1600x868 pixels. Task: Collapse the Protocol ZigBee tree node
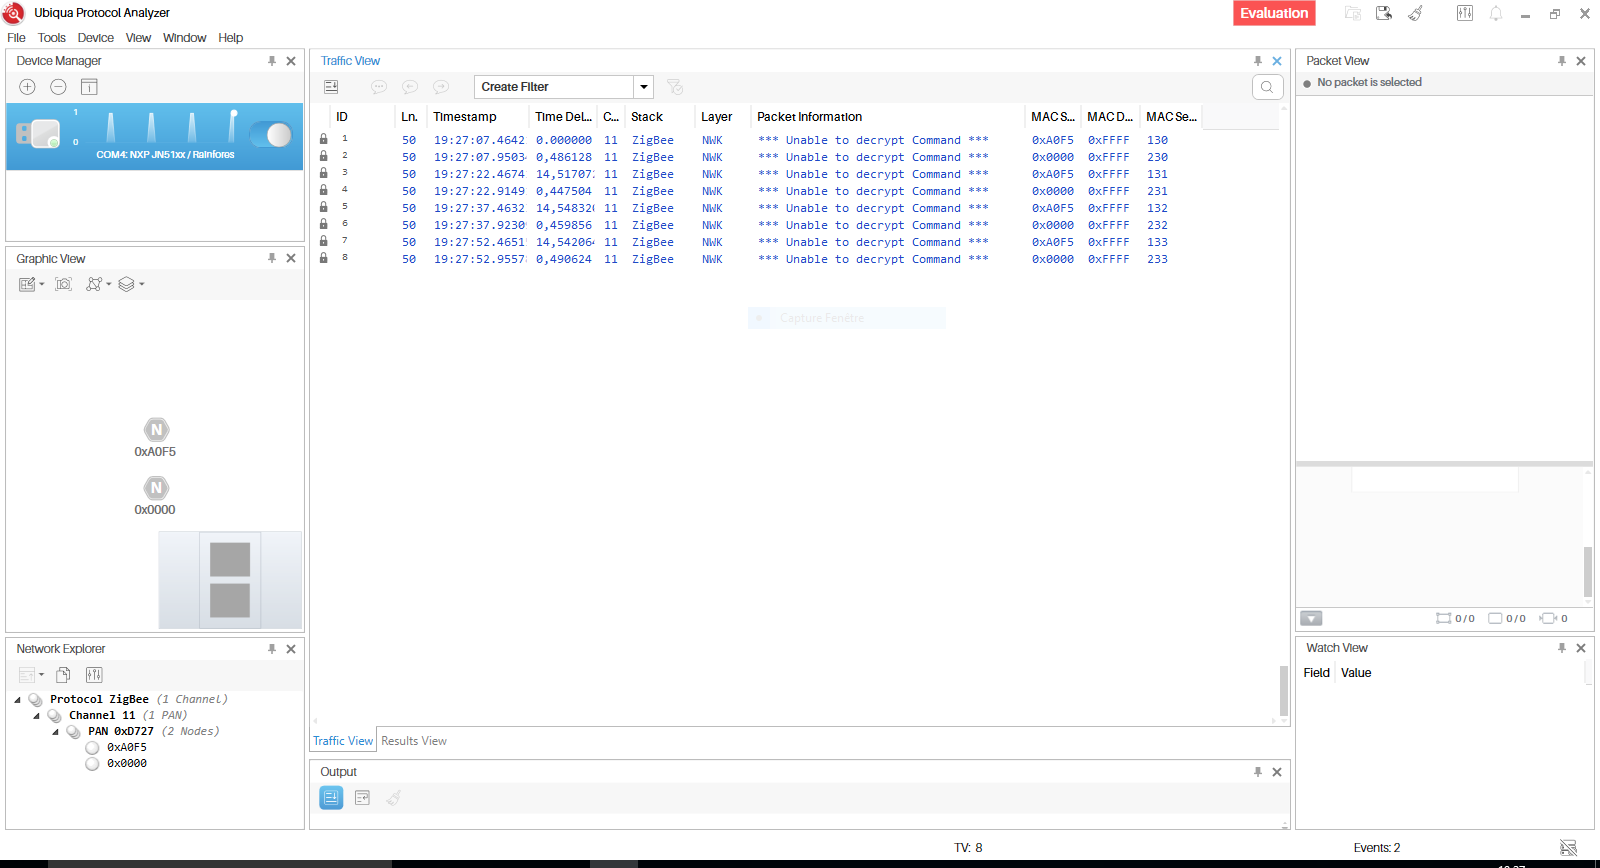[18, 700]
